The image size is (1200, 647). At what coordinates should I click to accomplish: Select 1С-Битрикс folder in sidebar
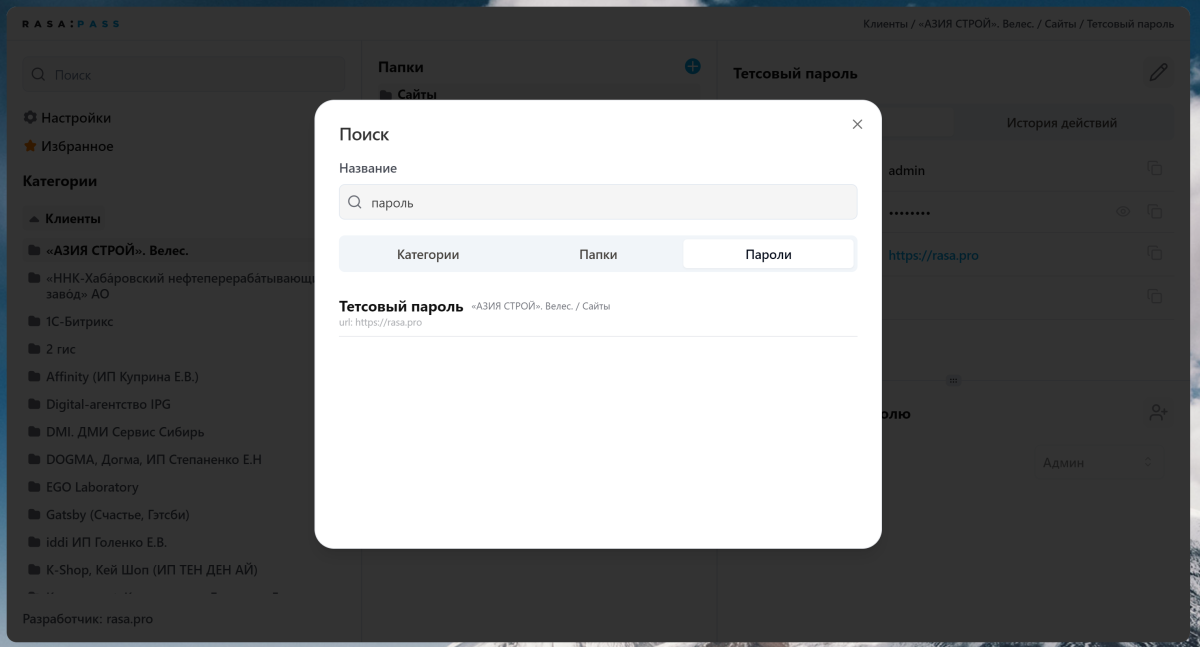tap(80, 322)
